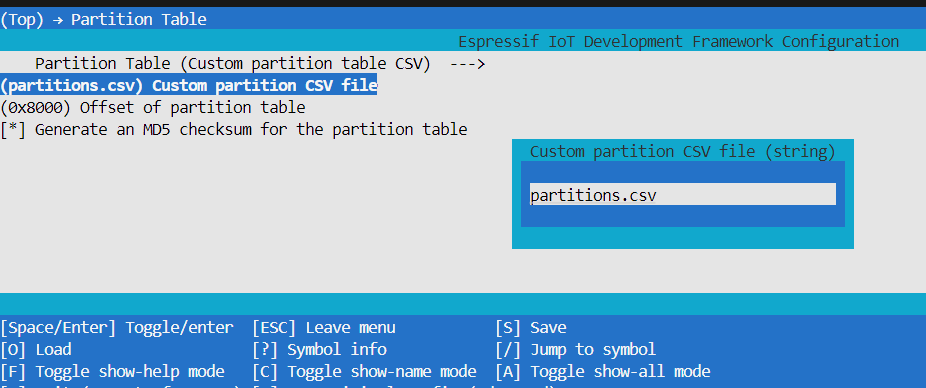Click the Partition Table breadcrumb

tap(139, 19)
